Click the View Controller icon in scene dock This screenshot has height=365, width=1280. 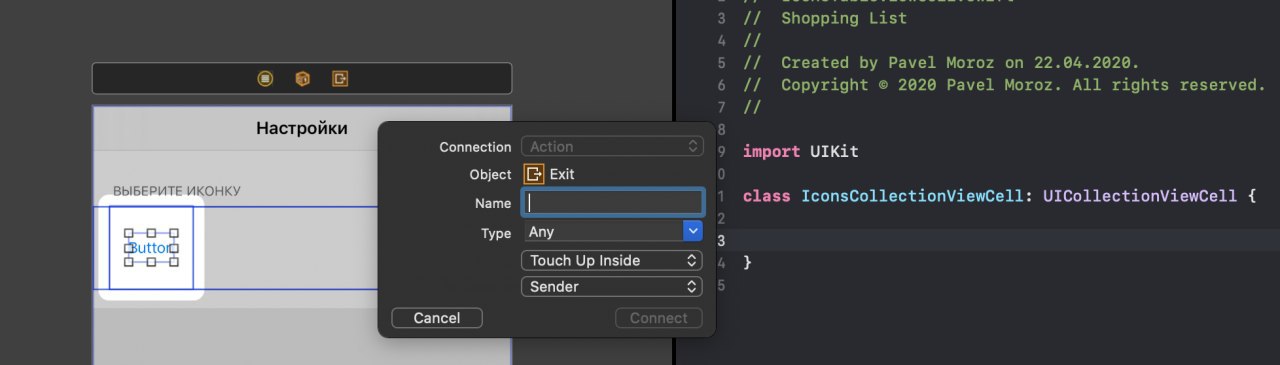tap(265, 78)
